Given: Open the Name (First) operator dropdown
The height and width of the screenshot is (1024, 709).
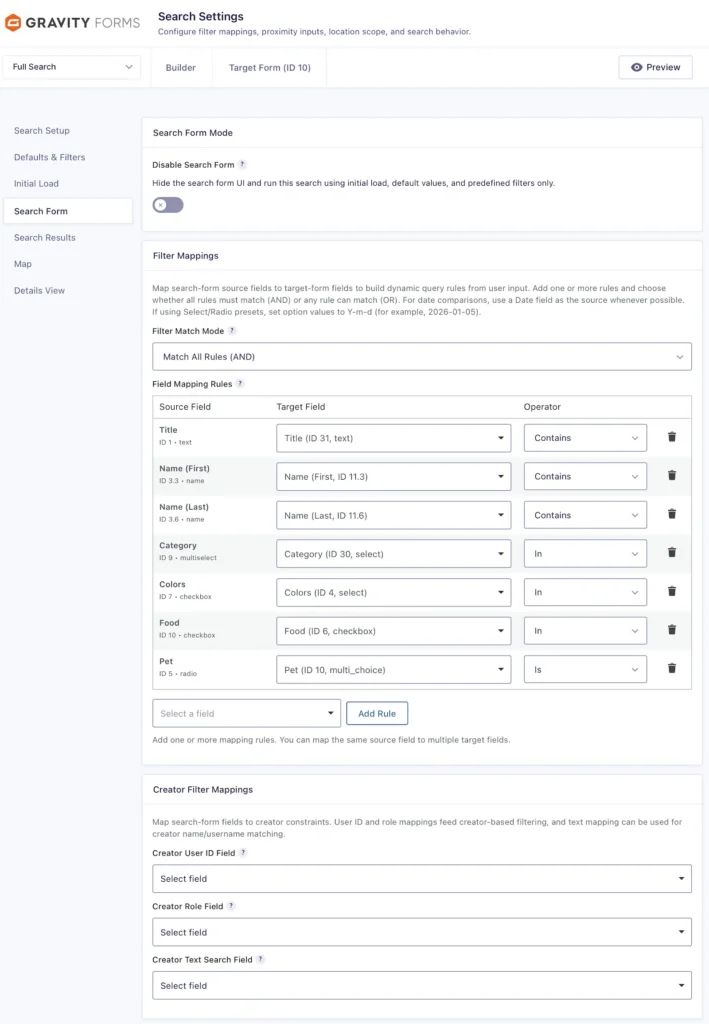Looking at the screenshot, I should [x=586, y=477].
